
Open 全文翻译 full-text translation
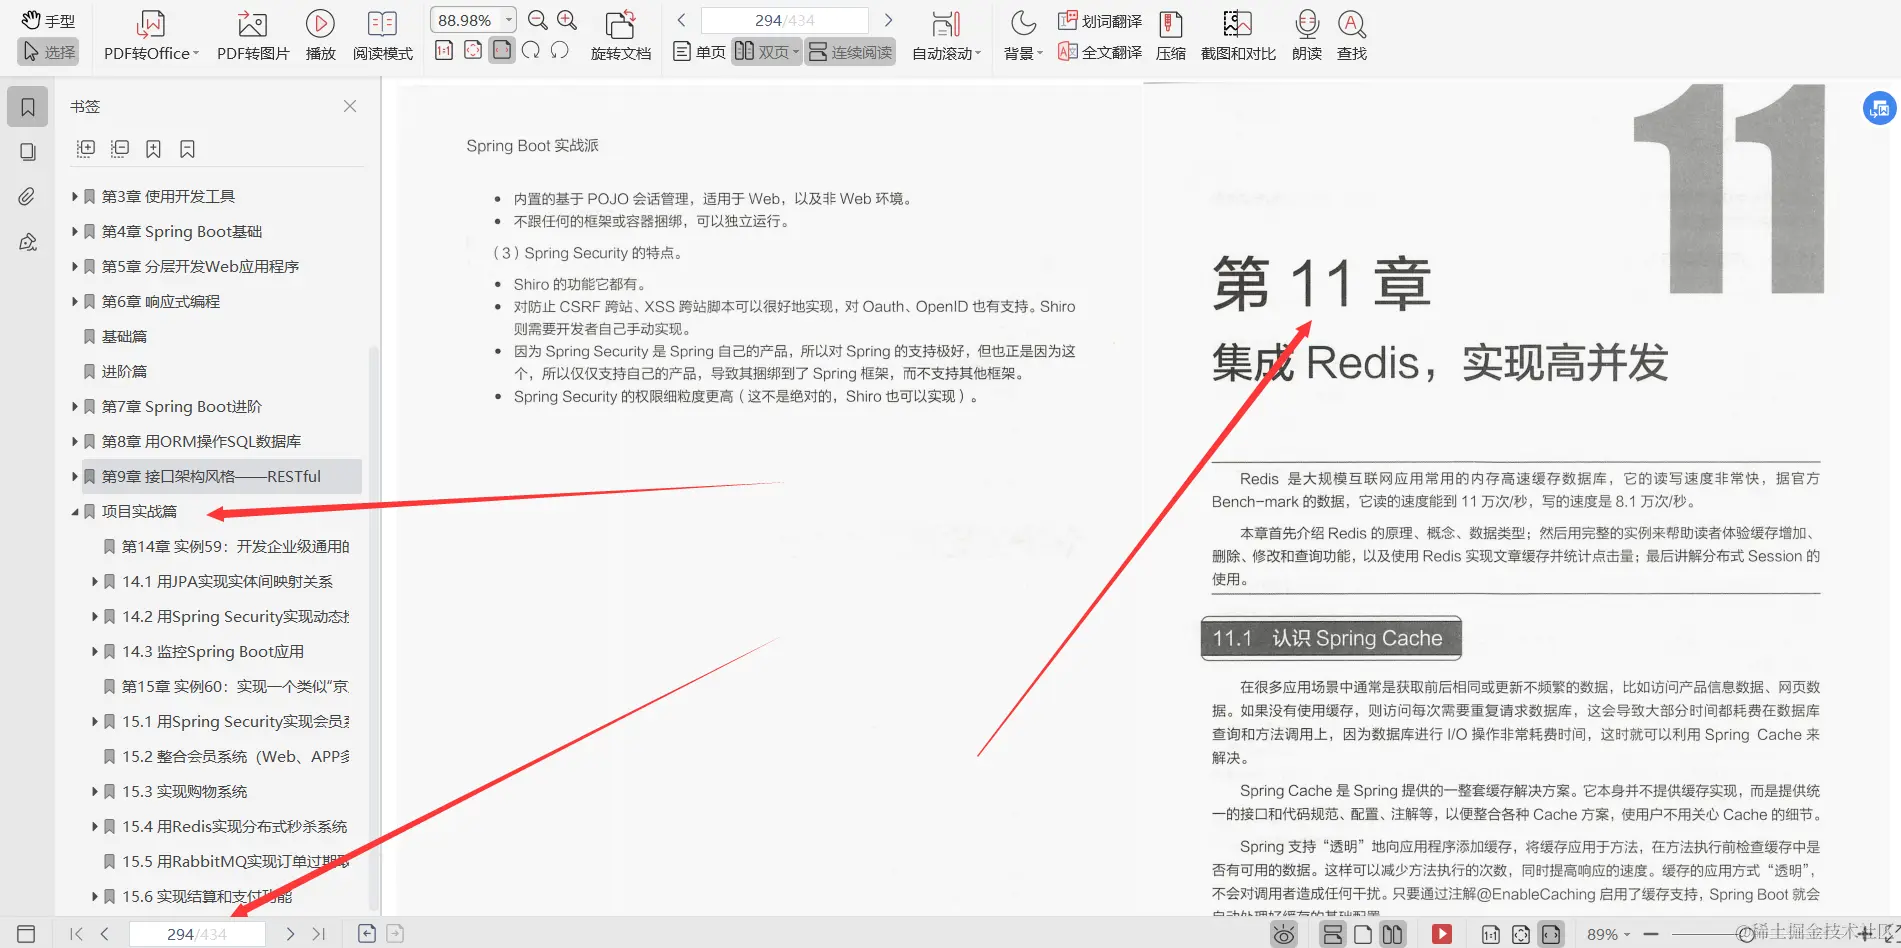tap(1100, 52)
